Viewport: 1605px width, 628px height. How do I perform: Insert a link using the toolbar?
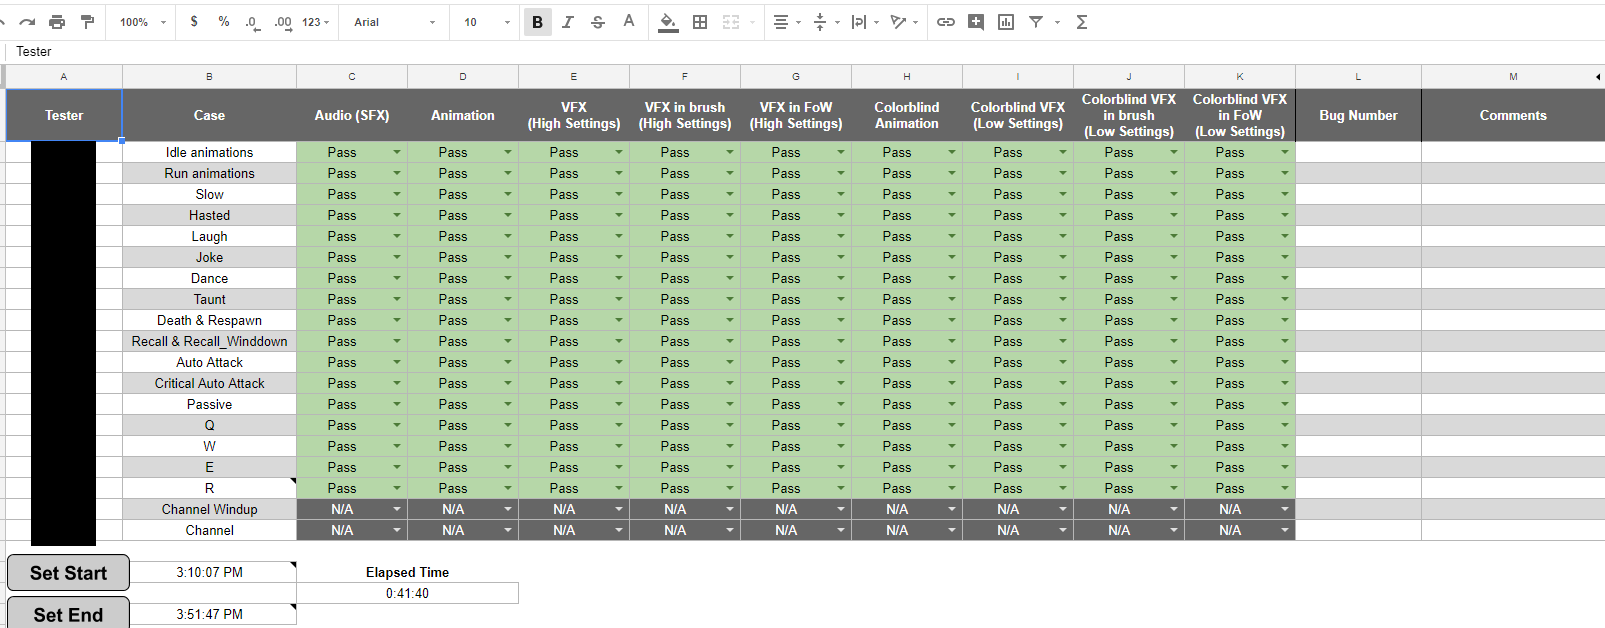point(945,22)
